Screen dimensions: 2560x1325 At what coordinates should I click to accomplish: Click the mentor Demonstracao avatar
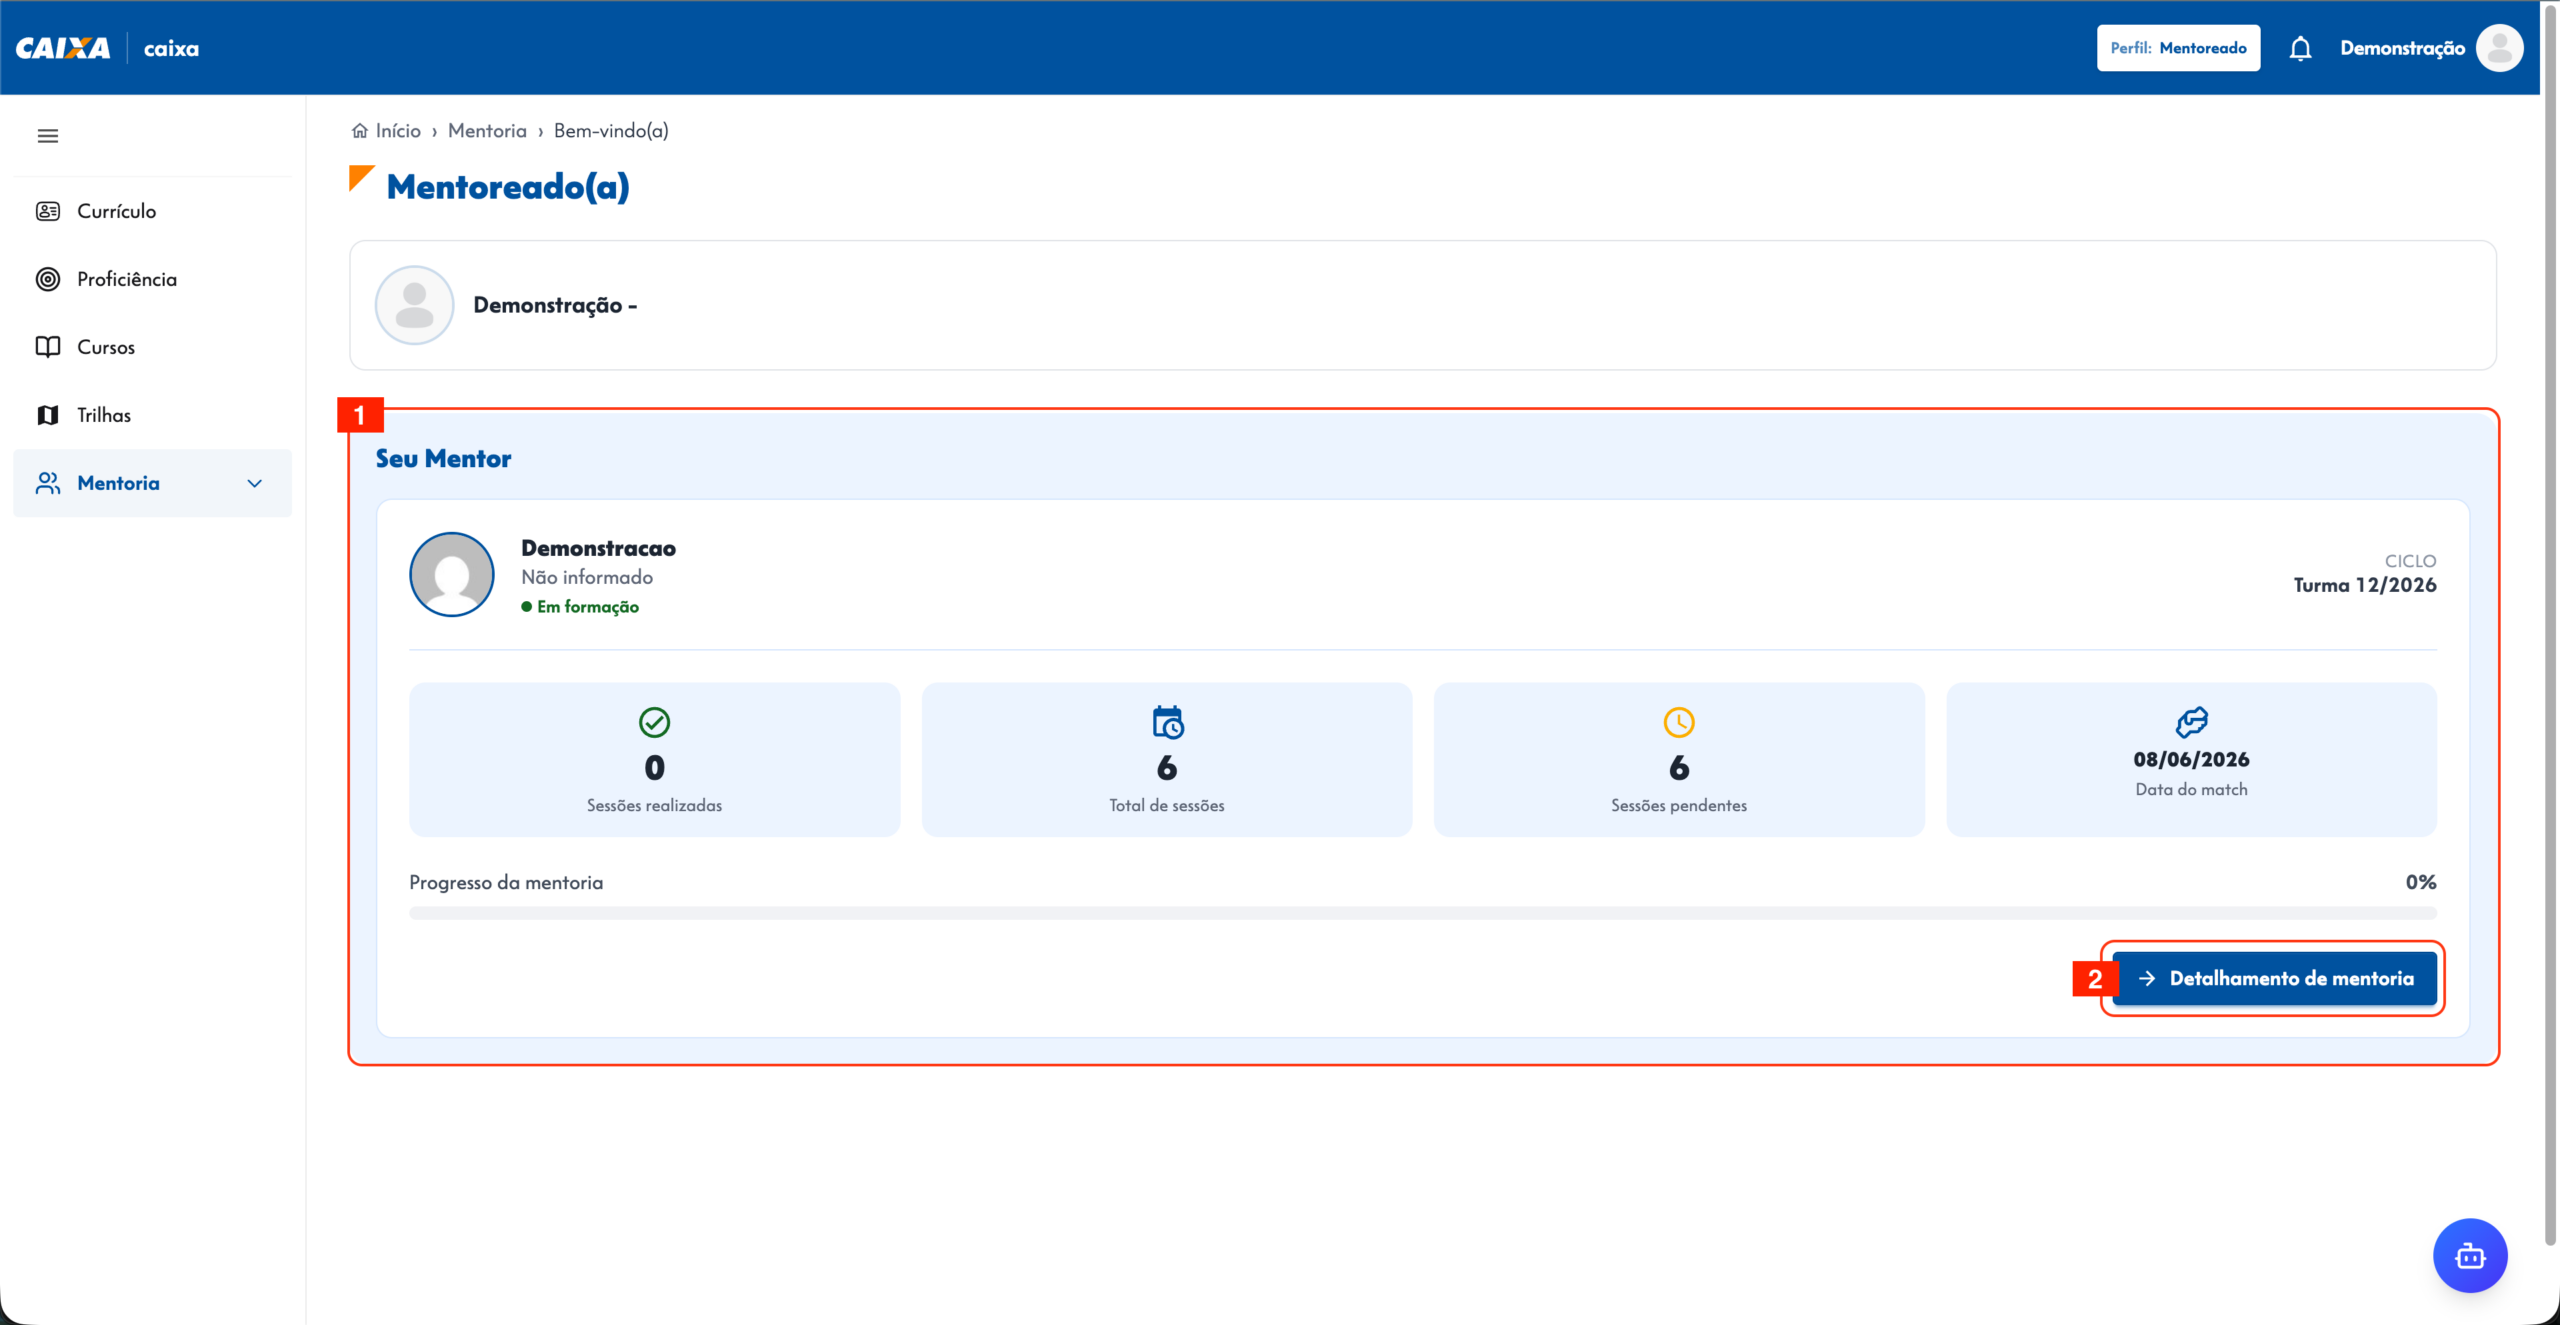[452, 574]
